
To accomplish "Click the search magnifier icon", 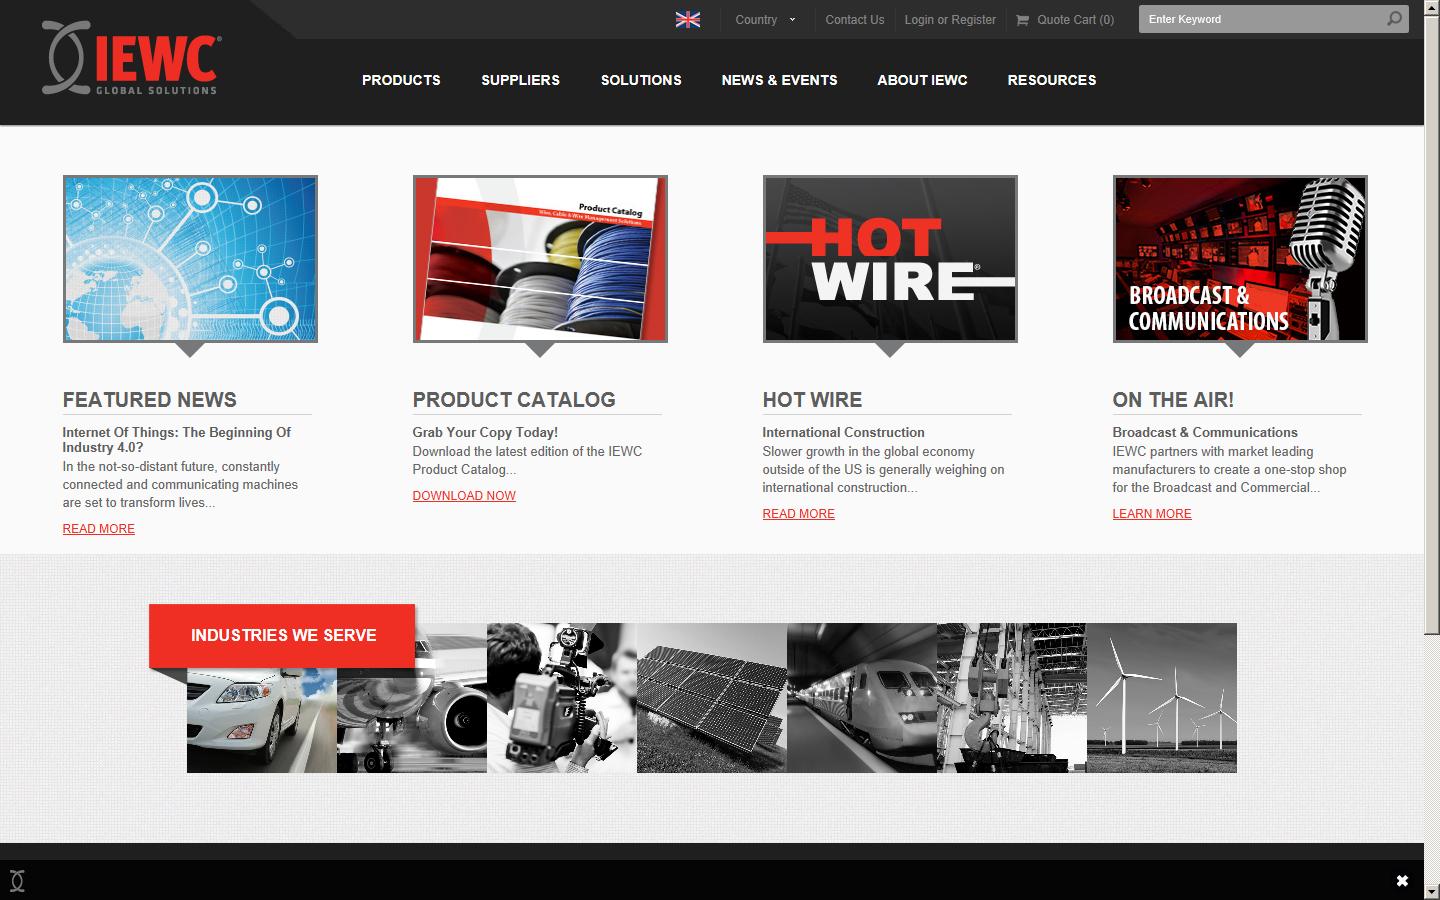I will click(x=1394, y=18).
